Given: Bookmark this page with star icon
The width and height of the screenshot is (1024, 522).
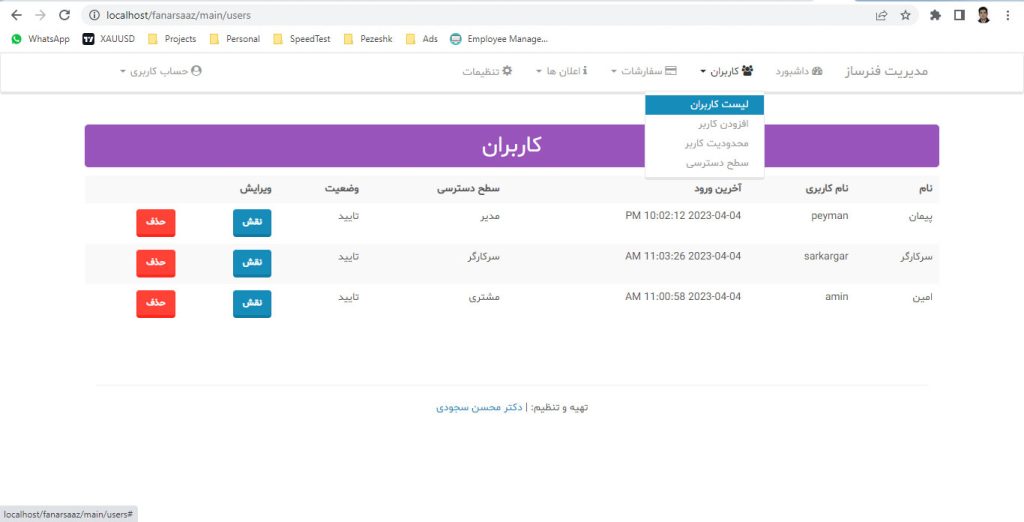Looking at the screenshot, I should 905,15.
